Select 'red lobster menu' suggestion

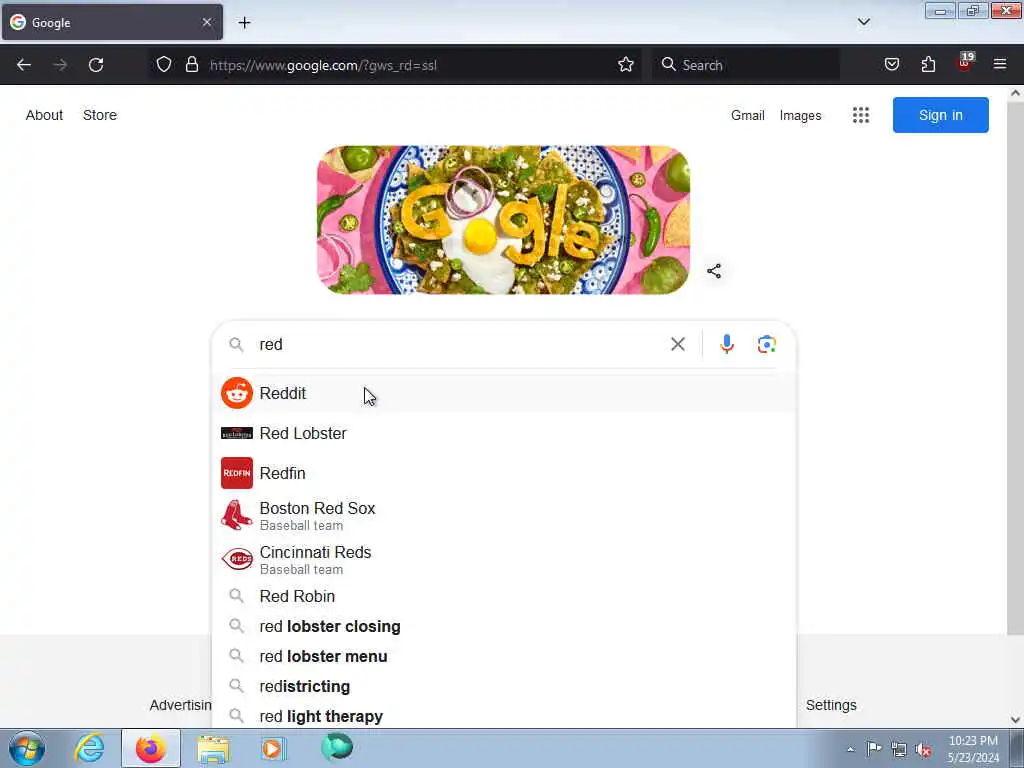tap(504, 656)
